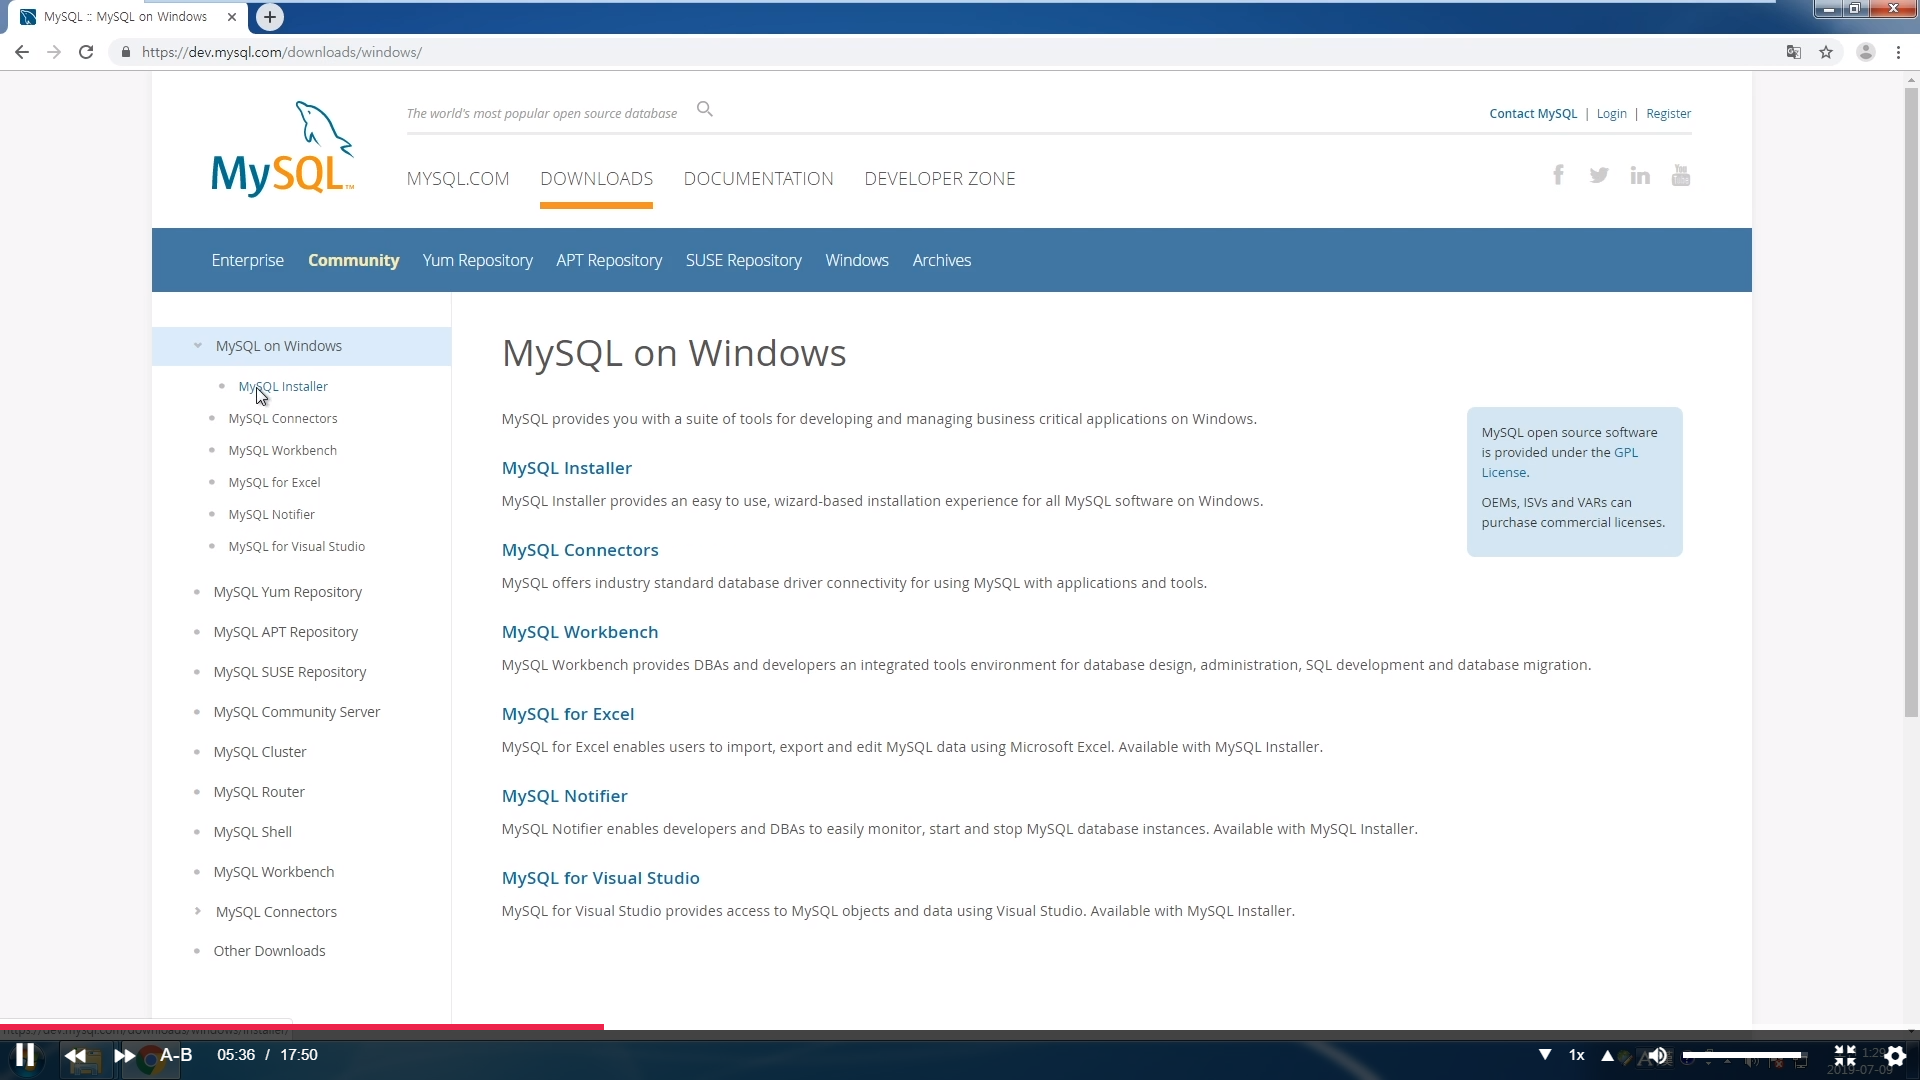This screenshot has height=1080, width=1920.
Task: Open MySQL YouTube channel icon
Action: (x=1681, y=176)
